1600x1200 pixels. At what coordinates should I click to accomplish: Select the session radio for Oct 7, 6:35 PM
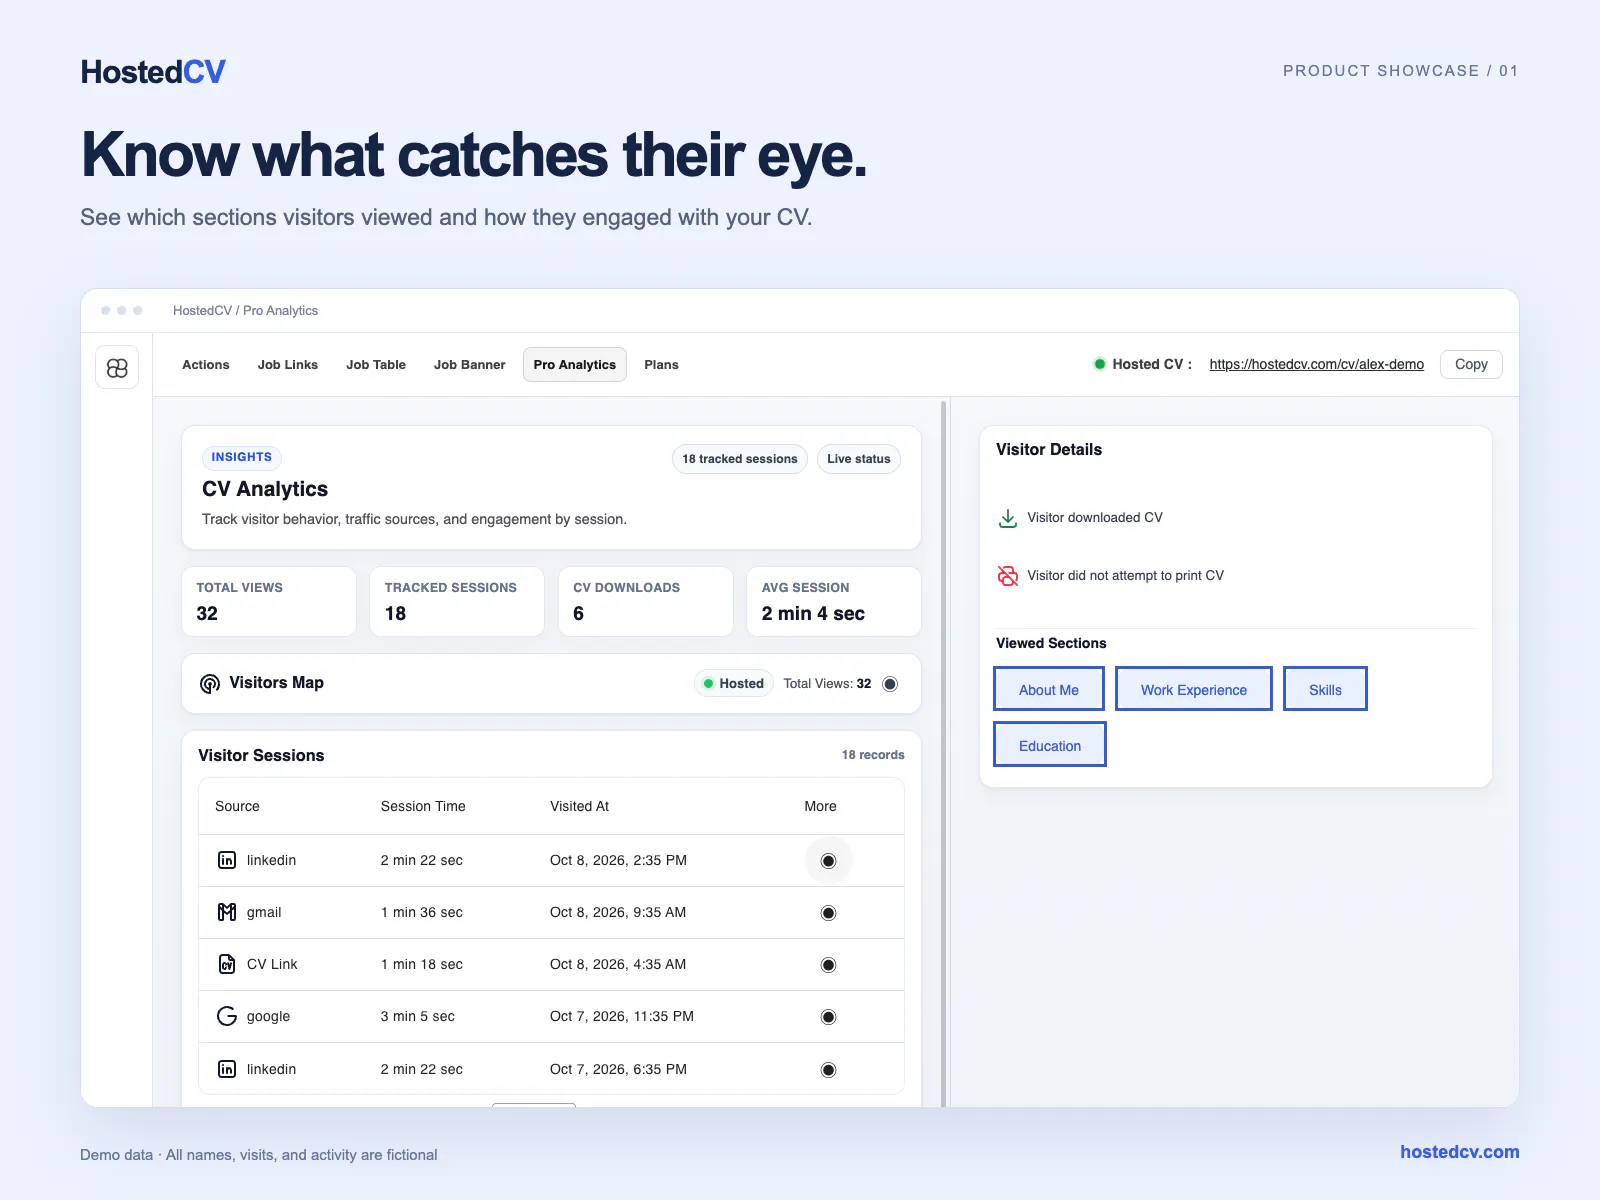click(x=828, y=1070)
